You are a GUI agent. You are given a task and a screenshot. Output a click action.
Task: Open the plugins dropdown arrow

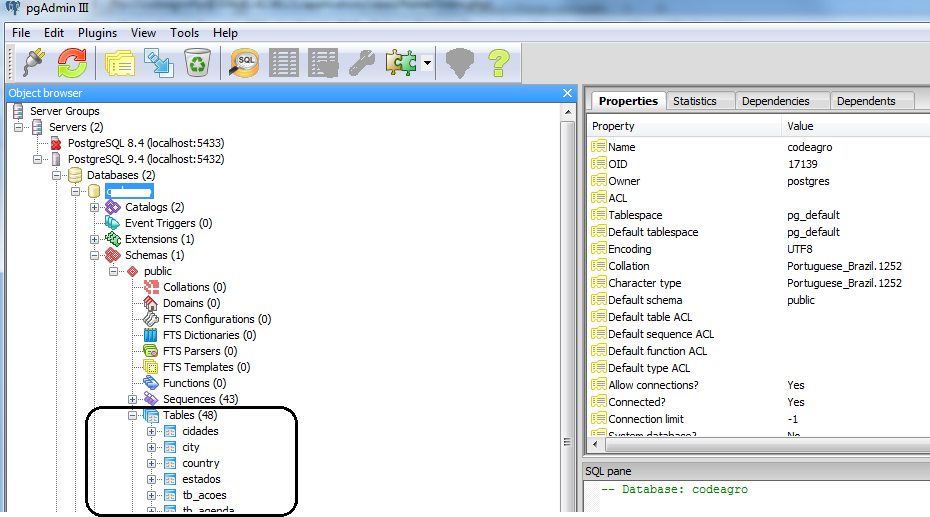(x=427, y=63)
